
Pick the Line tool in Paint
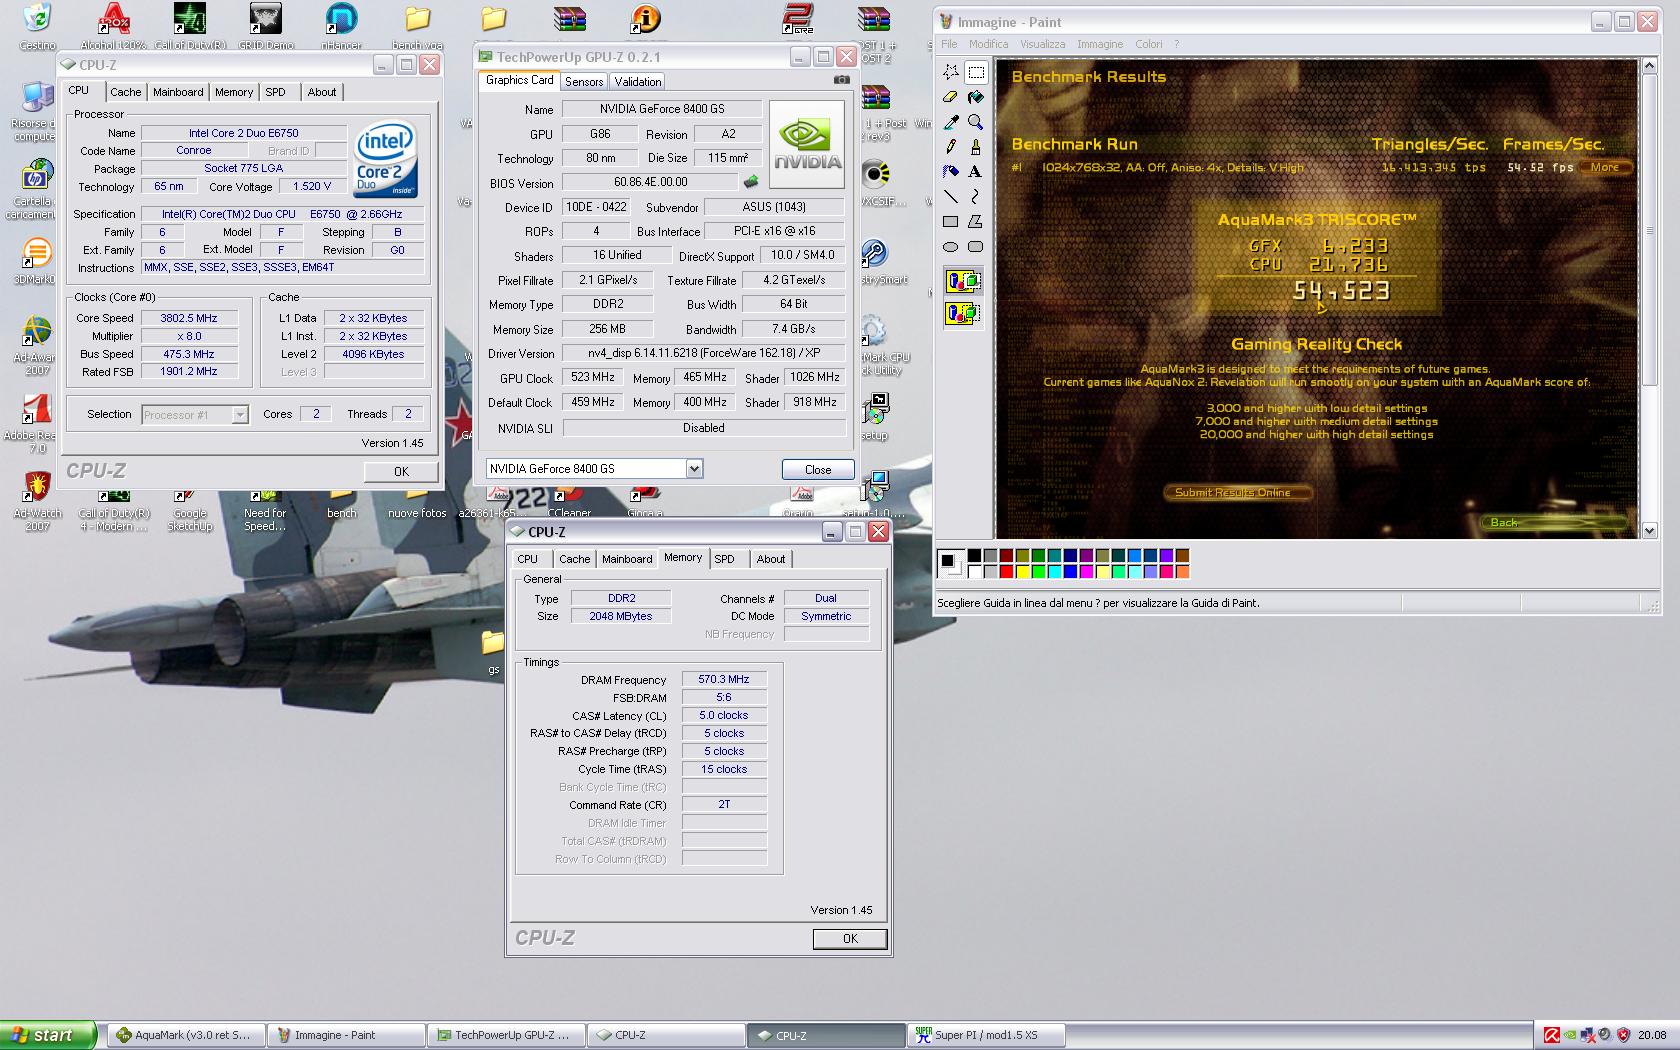pyautogui.click(x=951, y=197)
